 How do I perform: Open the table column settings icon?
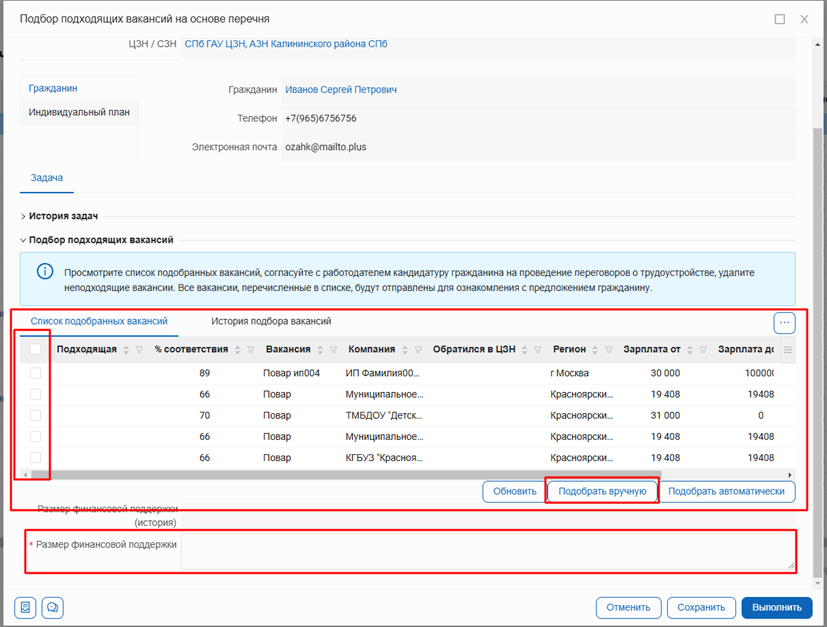[787, 350]
